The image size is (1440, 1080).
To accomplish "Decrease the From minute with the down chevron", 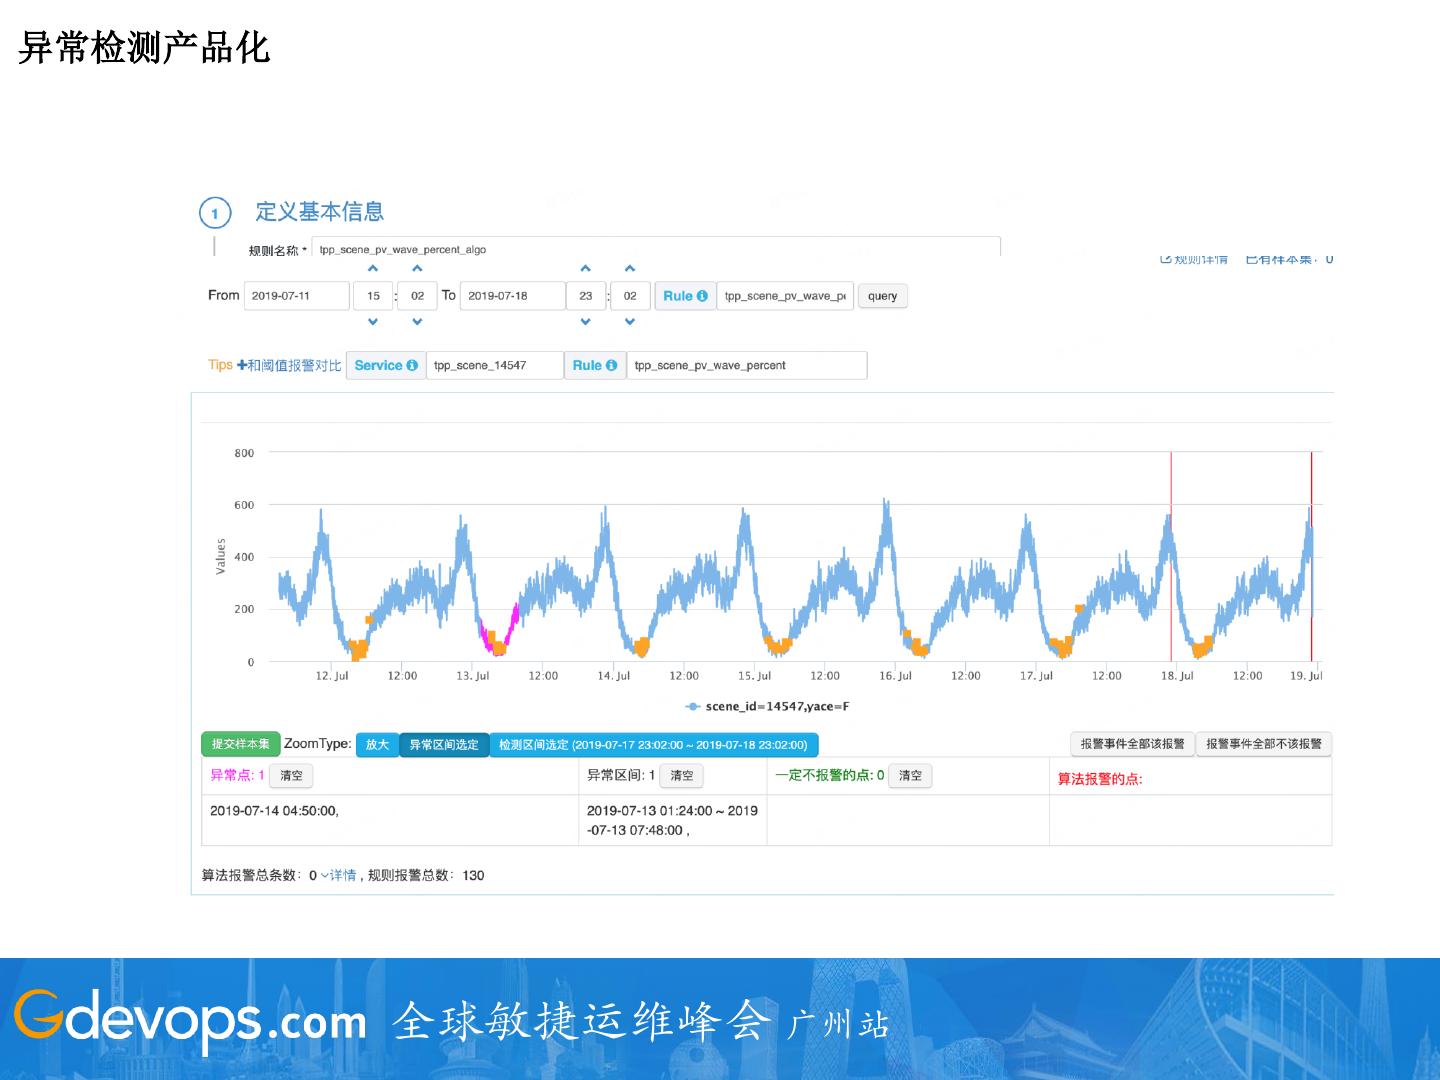I will pos(417,322).
